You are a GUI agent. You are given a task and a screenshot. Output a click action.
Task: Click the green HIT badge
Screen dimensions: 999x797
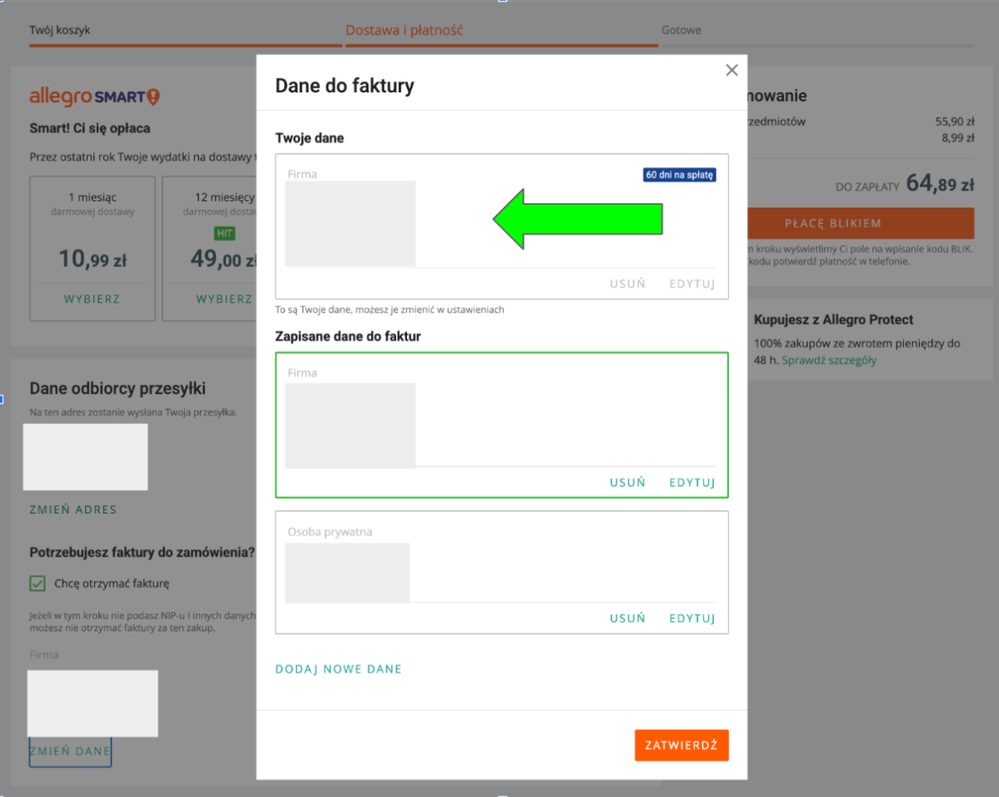[x=224, y=233]
